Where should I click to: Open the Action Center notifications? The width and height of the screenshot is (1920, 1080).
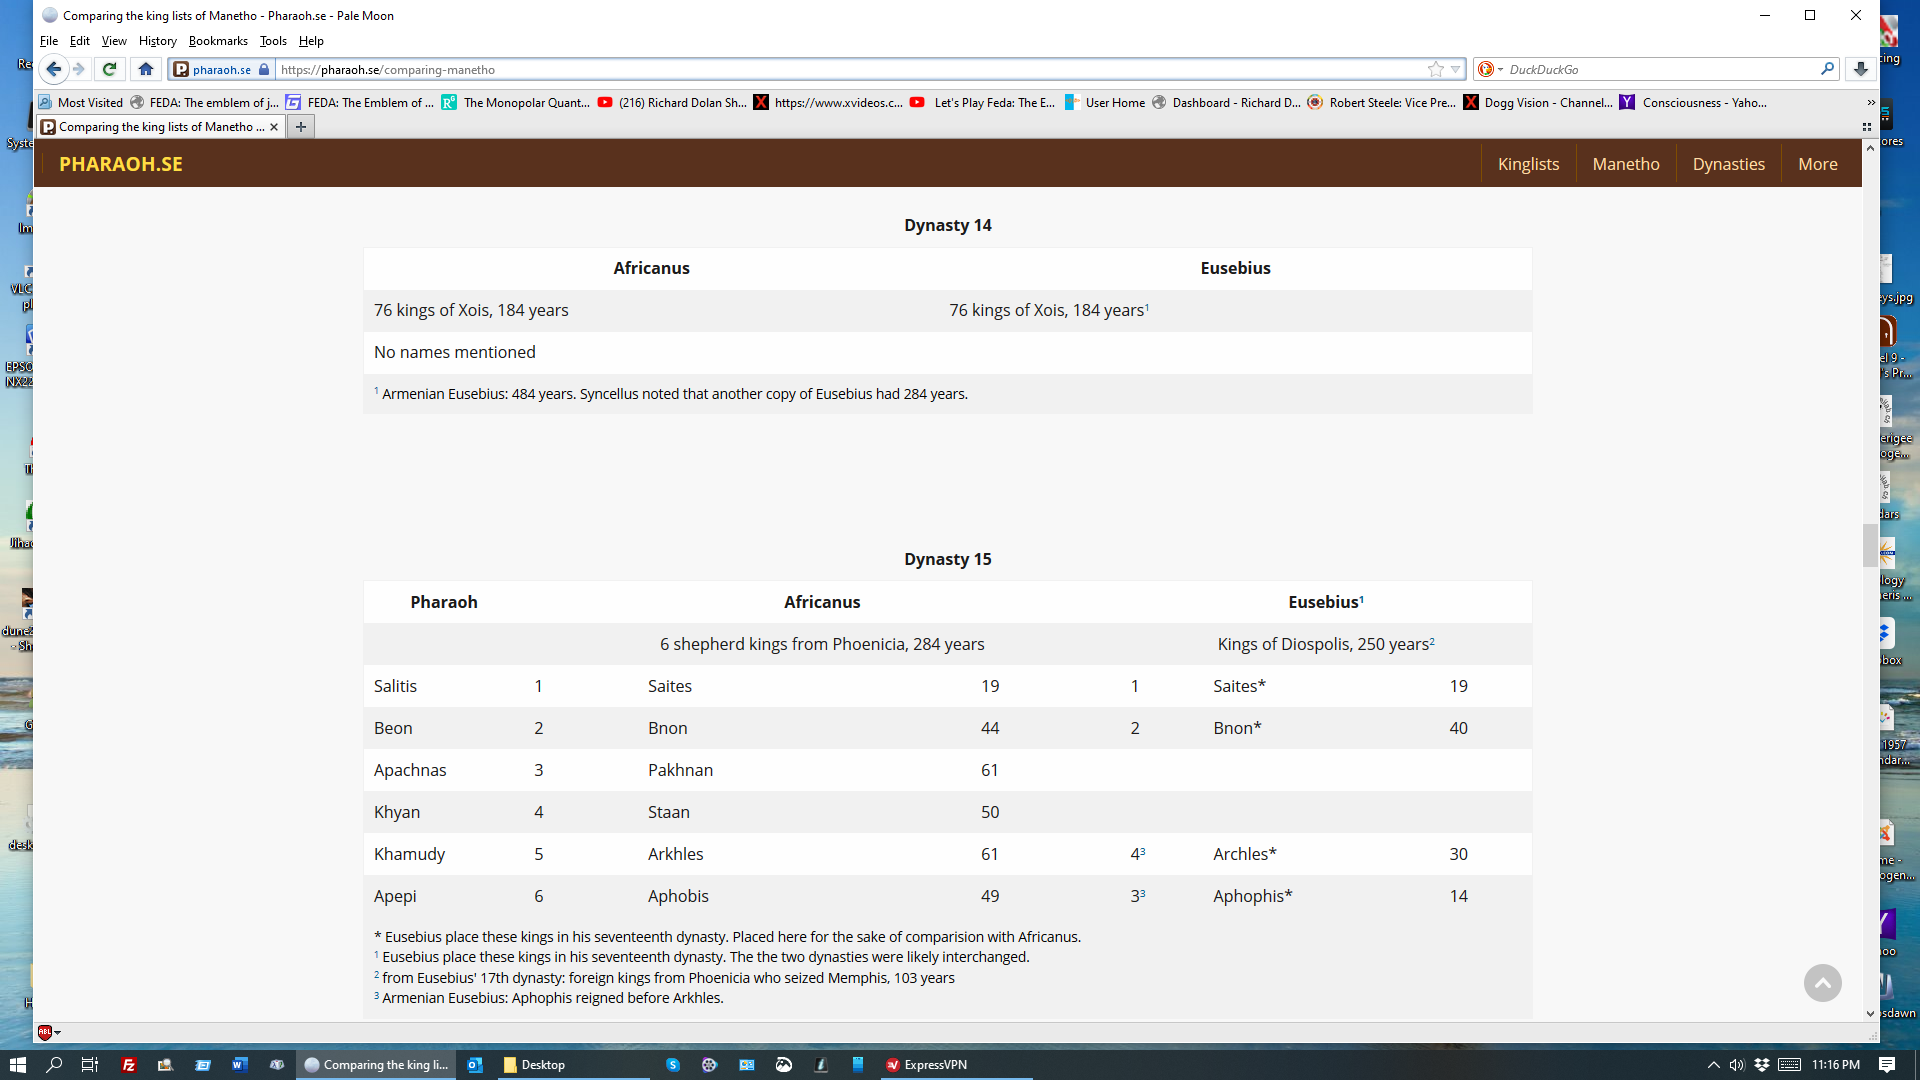tap(1887, 1064)
